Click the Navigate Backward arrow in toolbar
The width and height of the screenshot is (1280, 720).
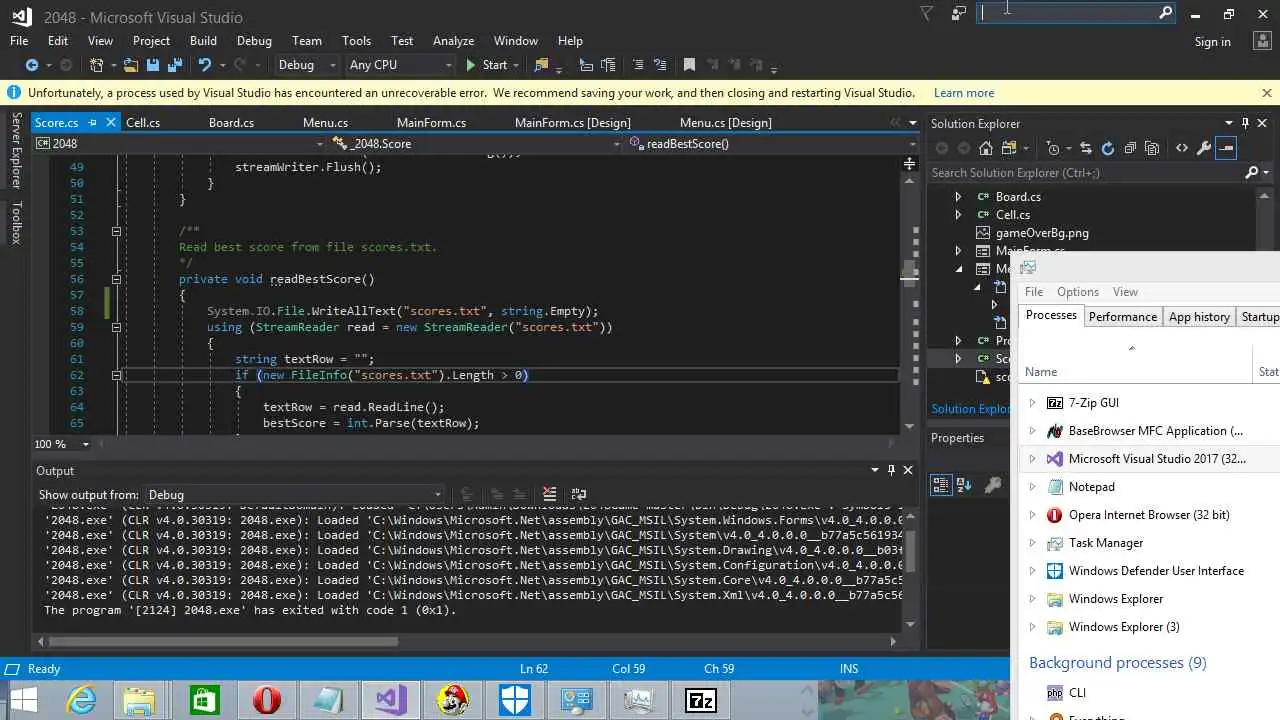tap(32, 65)
